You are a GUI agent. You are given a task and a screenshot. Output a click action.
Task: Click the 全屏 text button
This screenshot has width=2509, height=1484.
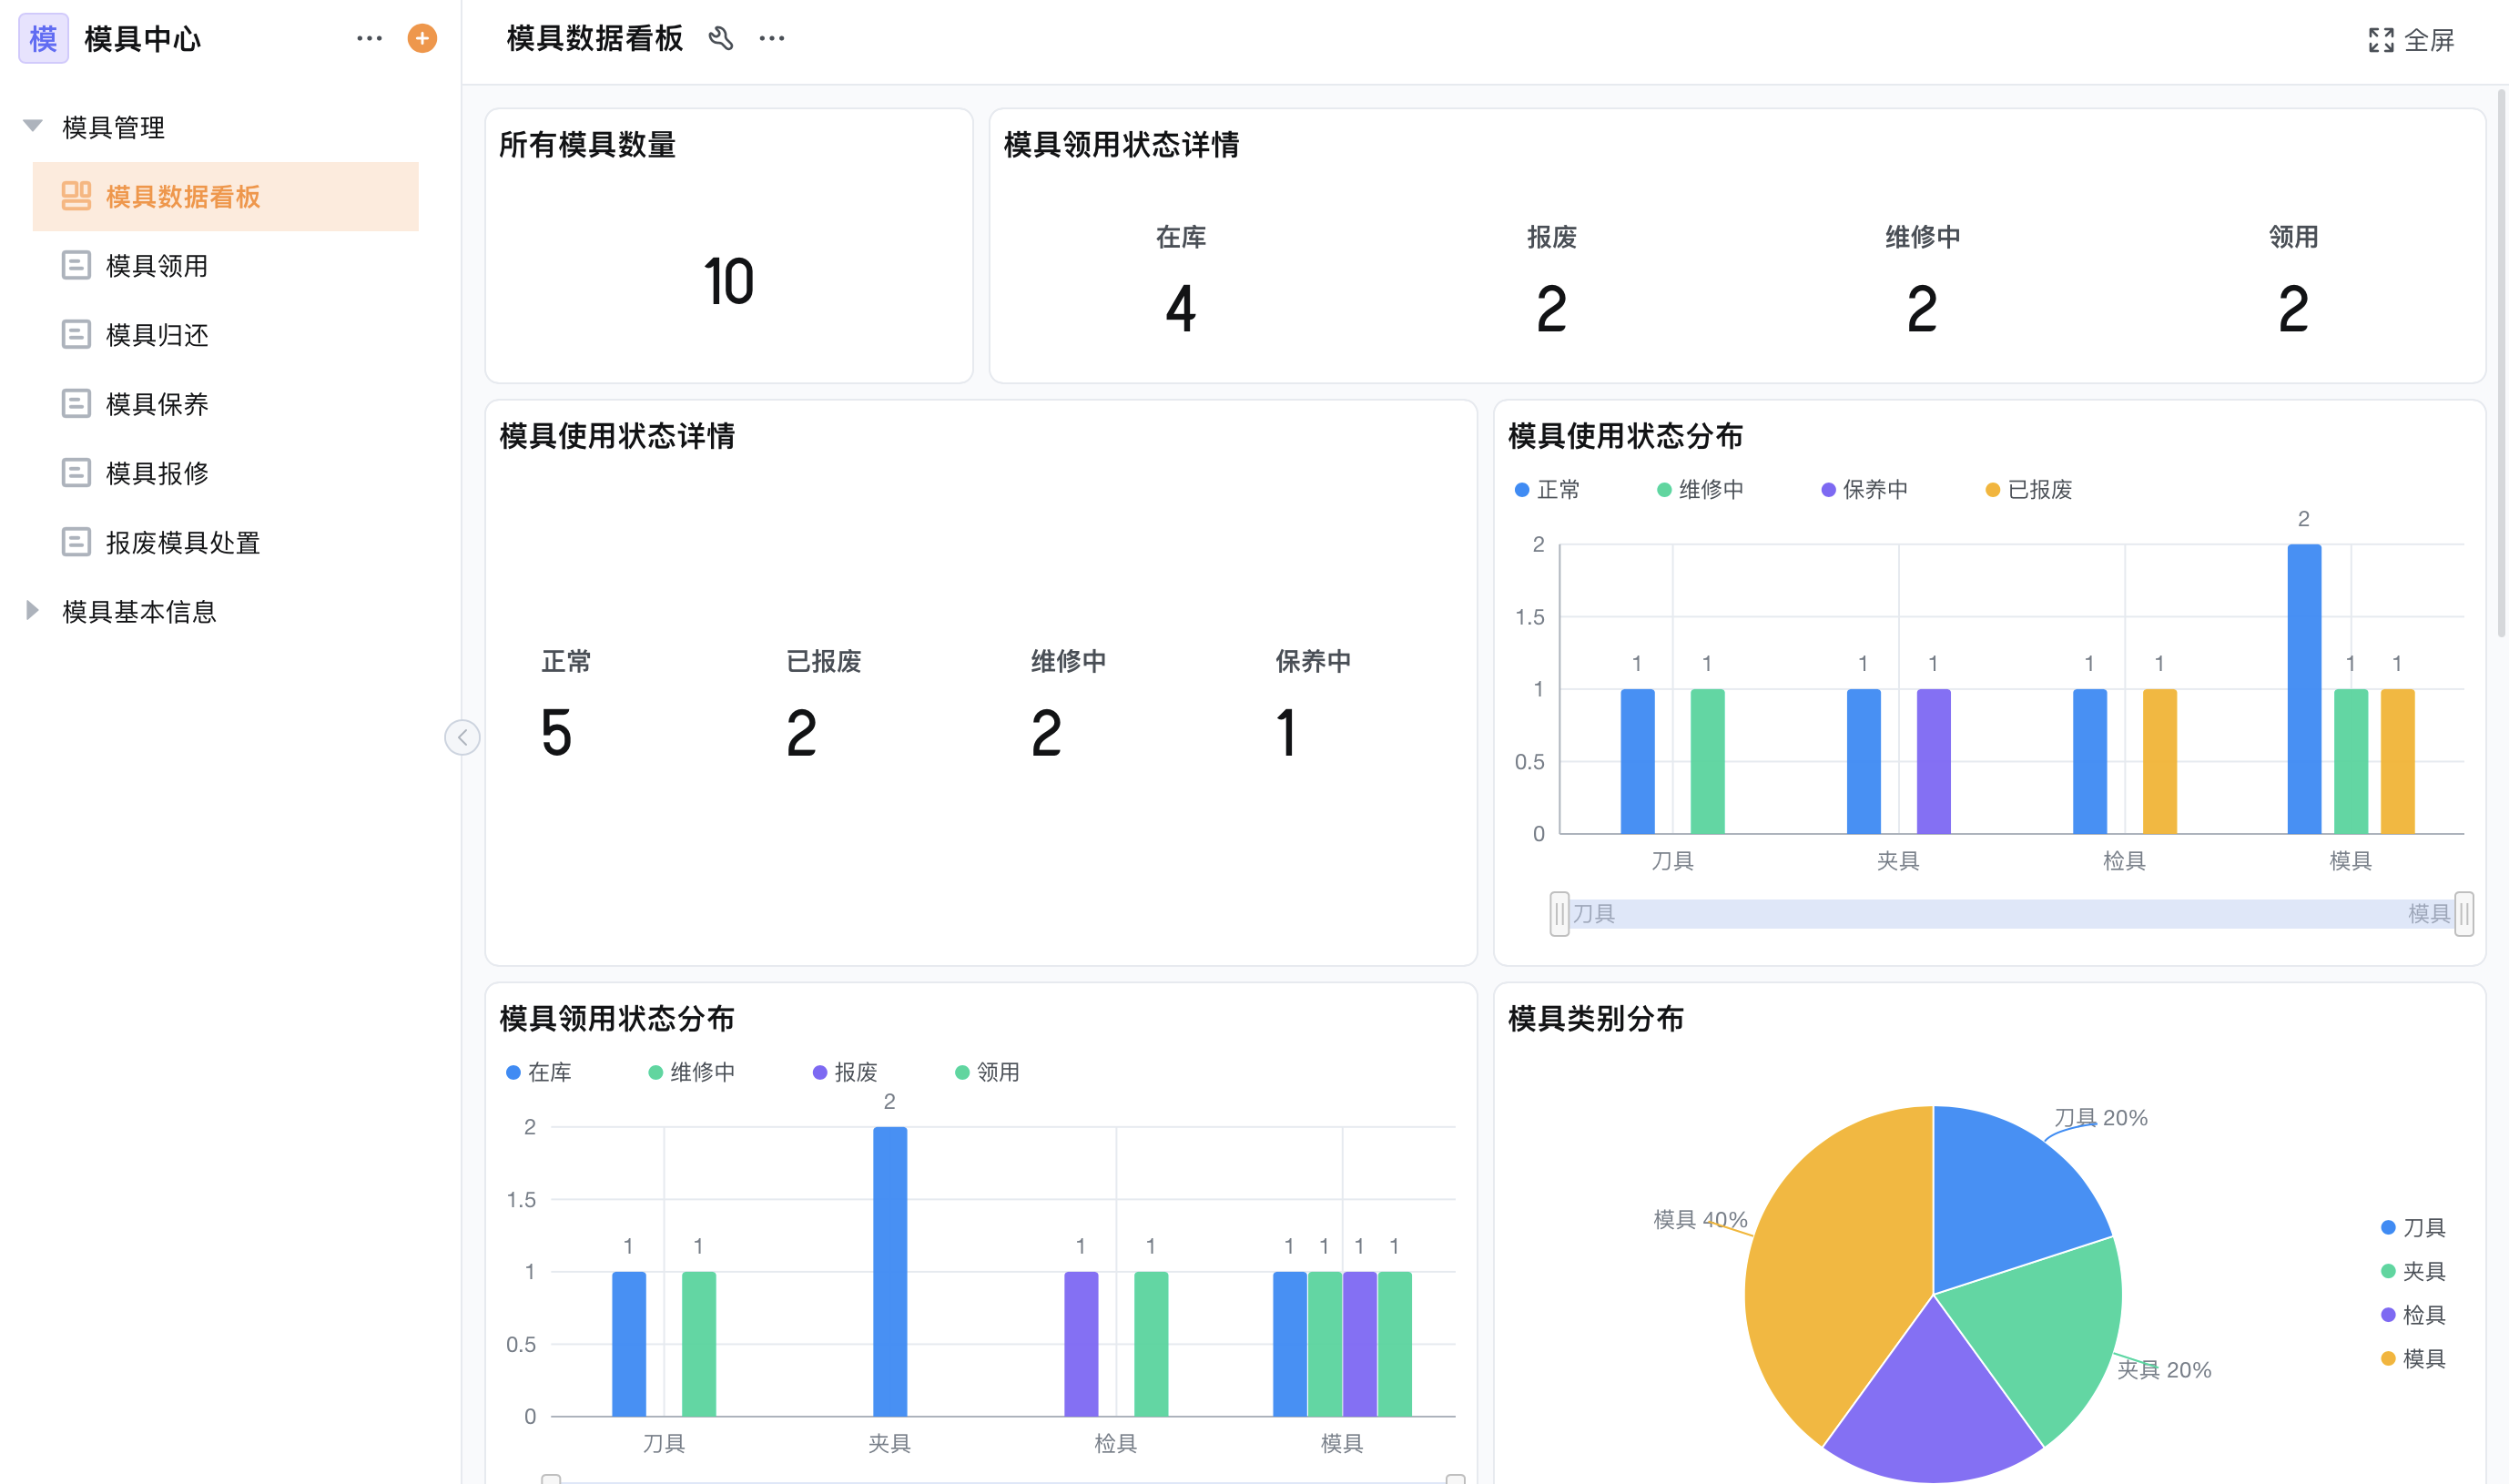click(2429, 40)
